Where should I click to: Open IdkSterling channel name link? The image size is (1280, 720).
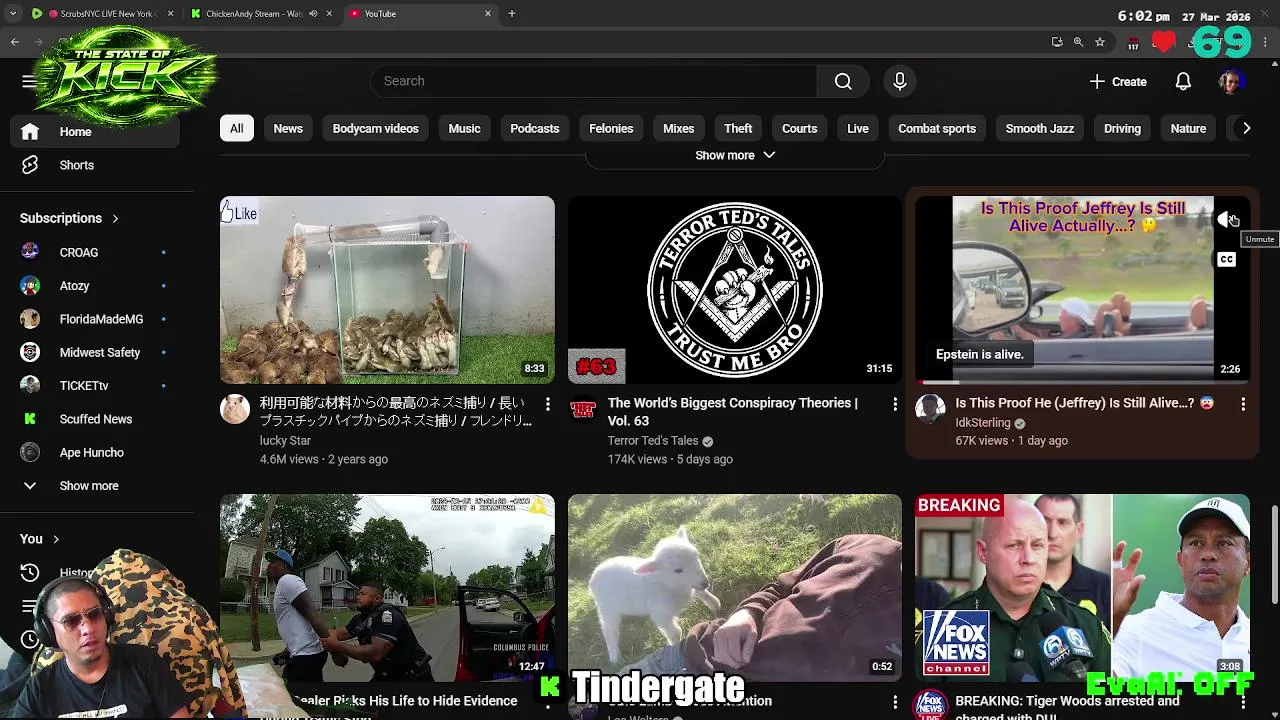tap(983, 423)
